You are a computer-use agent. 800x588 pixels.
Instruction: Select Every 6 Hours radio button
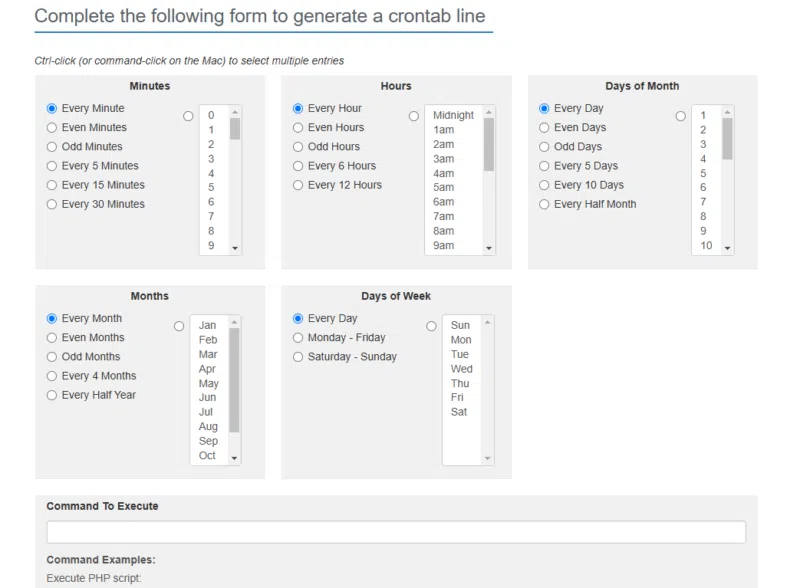point(298,166)
